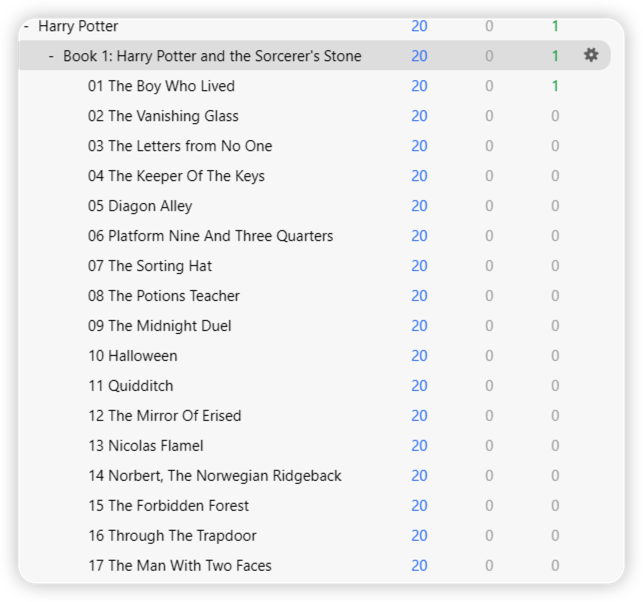Click new count 20 for The Boy Who Lived

pos(419,86)
